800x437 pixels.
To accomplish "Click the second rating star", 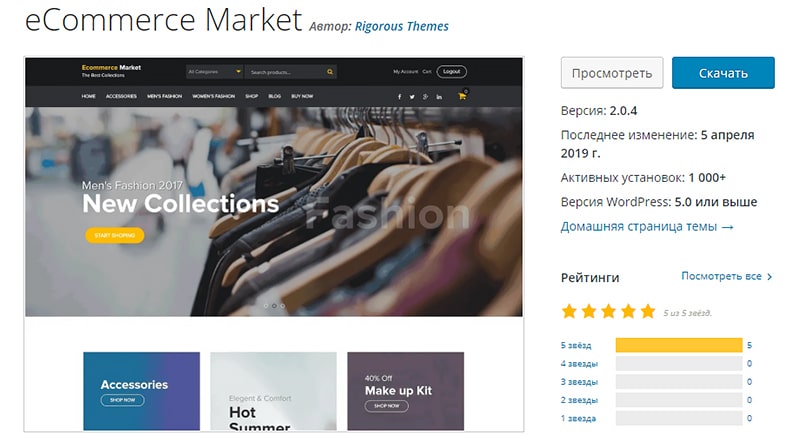I will (x=589, y=311).
